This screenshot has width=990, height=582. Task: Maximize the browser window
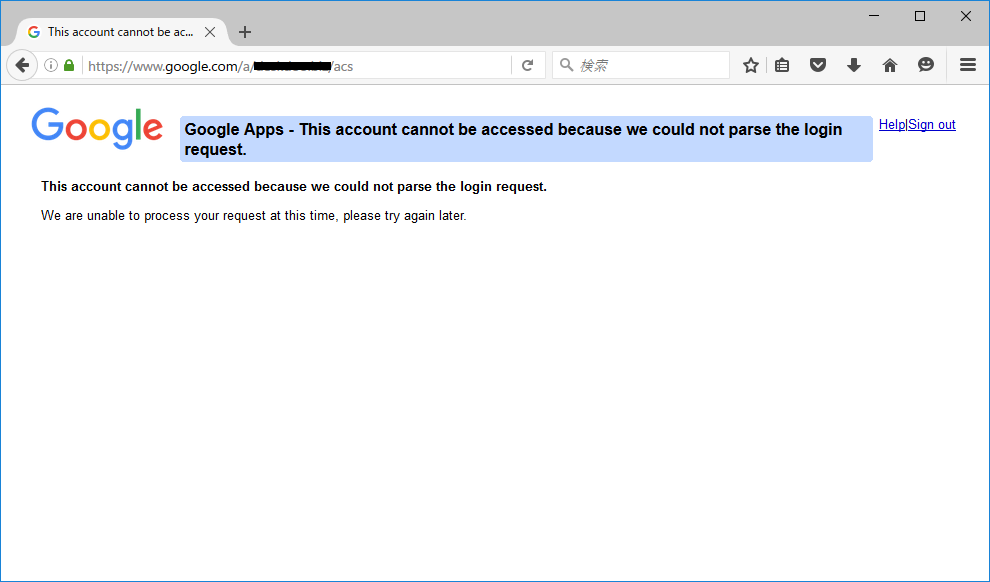920,16
